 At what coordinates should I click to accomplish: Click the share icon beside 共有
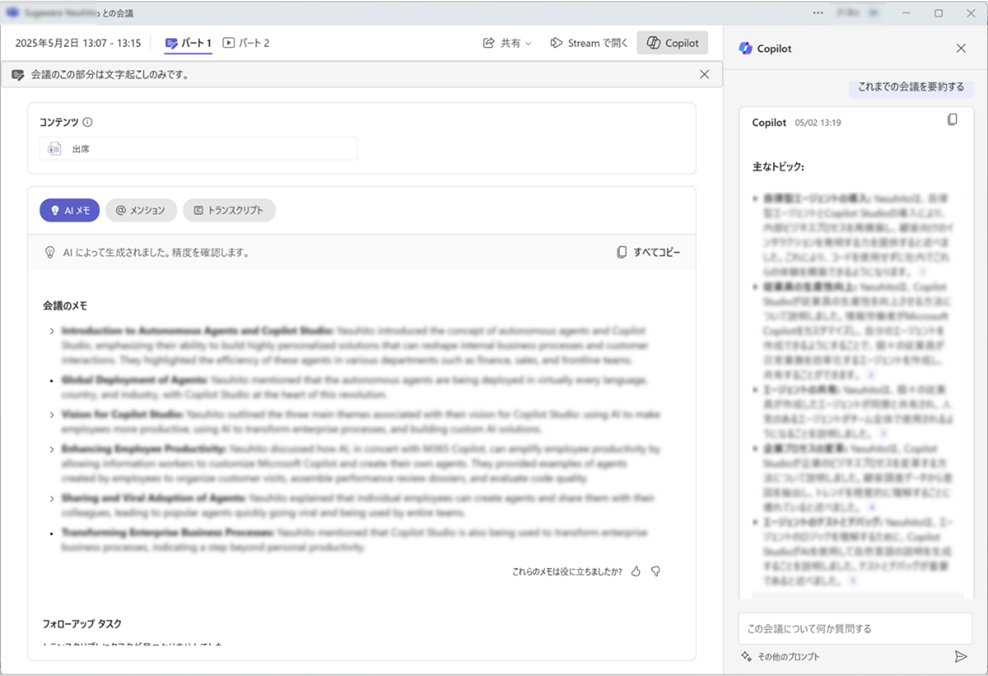pyautogui.click(x=488, y=43)
